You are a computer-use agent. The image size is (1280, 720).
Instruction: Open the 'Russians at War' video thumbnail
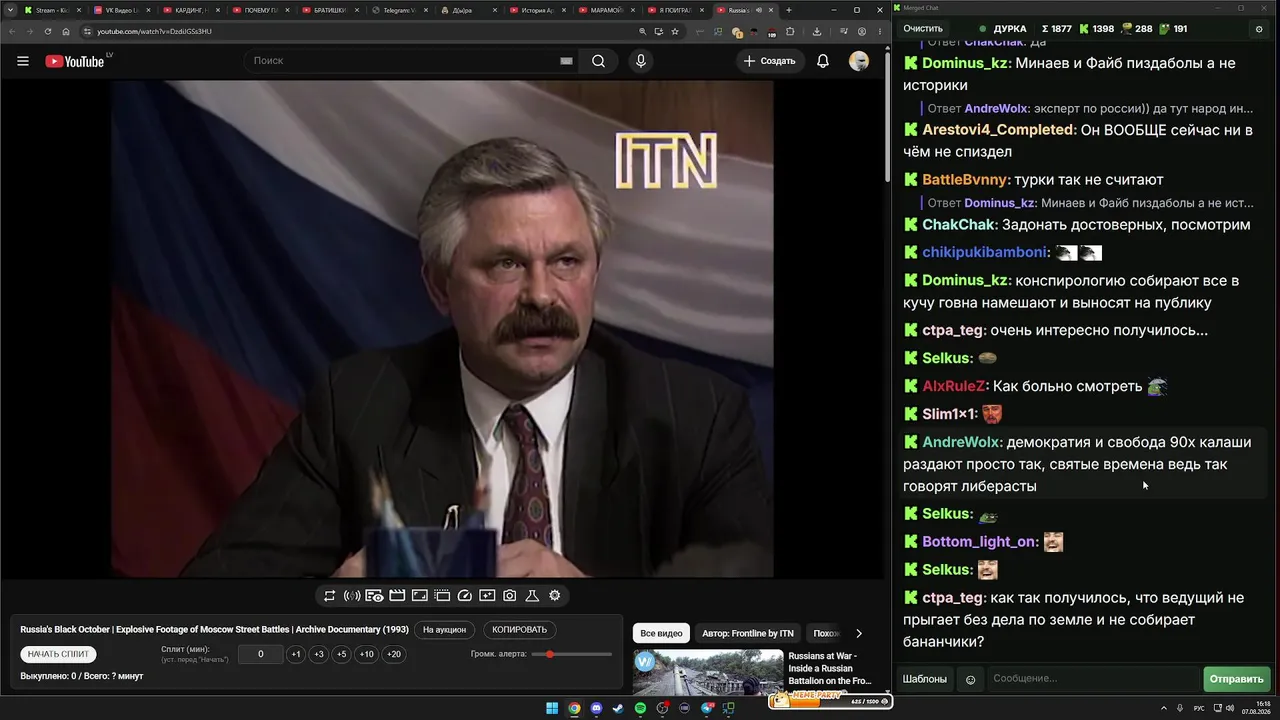(708, 672)
